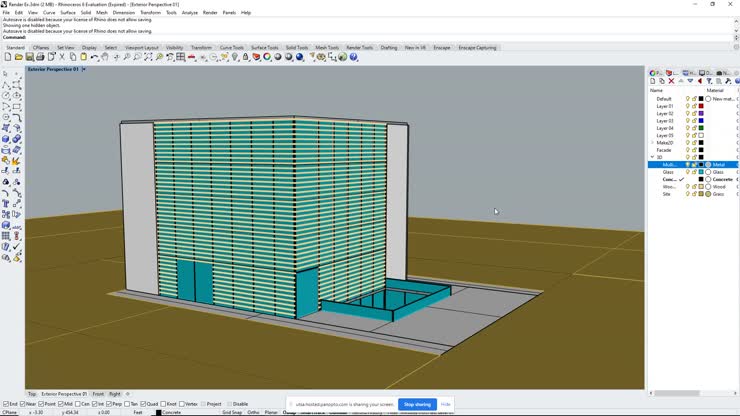Switch to the Right viewport tab
Screen dimensions: 740x416
click(115, 394)
